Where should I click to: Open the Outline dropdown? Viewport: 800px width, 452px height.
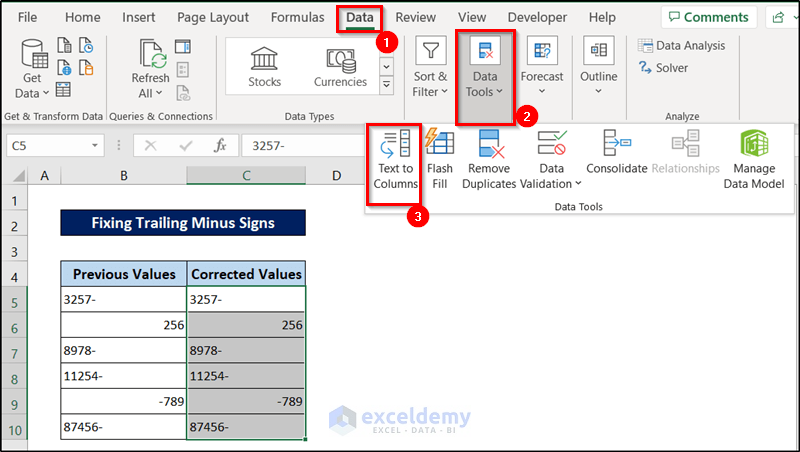pos(598,66)
